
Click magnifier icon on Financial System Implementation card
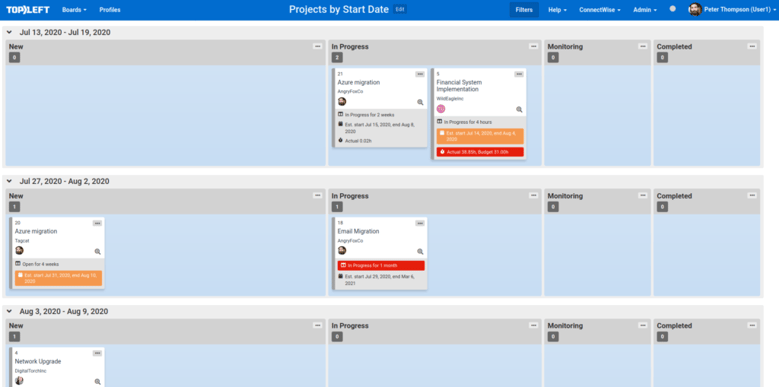519,109
